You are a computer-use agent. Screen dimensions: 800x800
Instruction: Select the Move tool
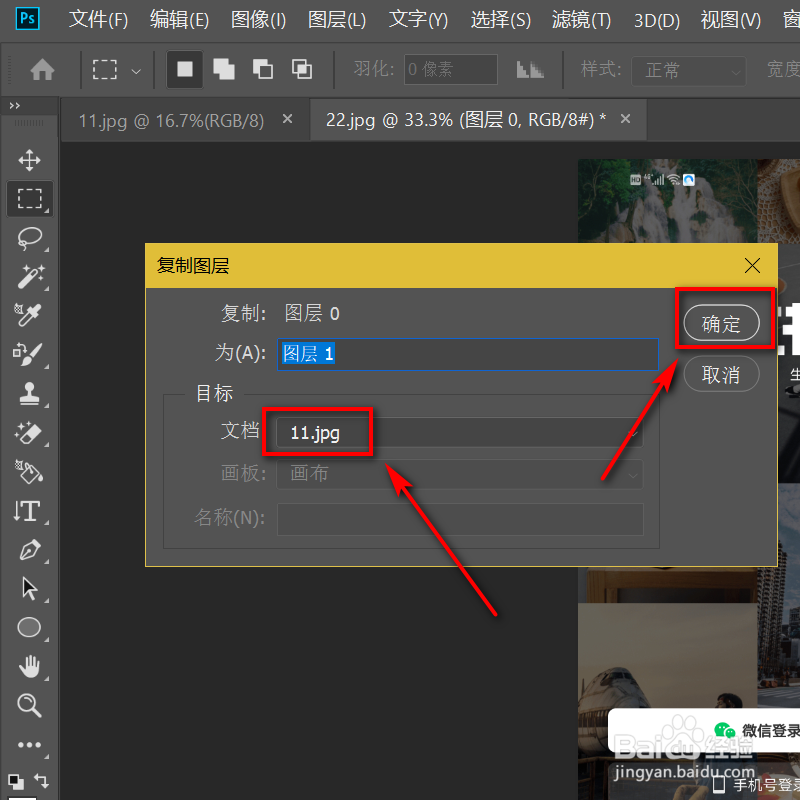29,160
